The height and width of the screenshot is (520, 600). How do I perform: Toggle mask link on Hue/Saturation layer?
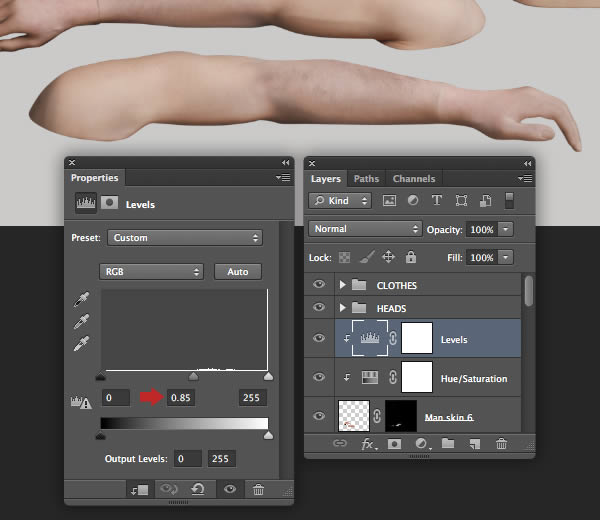point(393,377)
